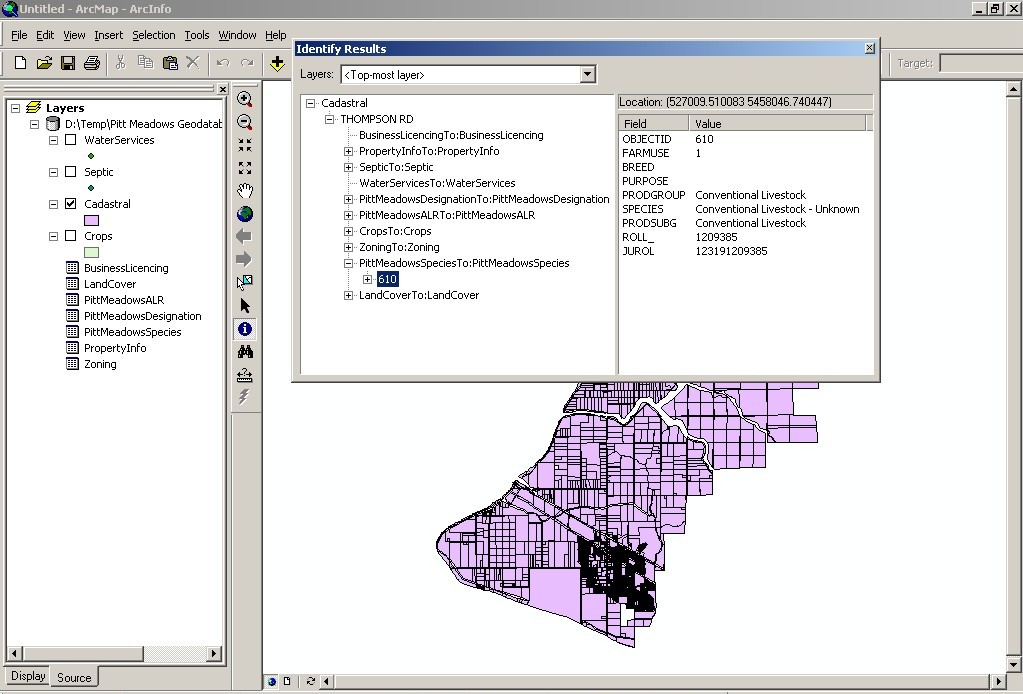The height and width of the screenshot is (694, 1023).
Task: Click the Field column header
Action: (654, 124)
